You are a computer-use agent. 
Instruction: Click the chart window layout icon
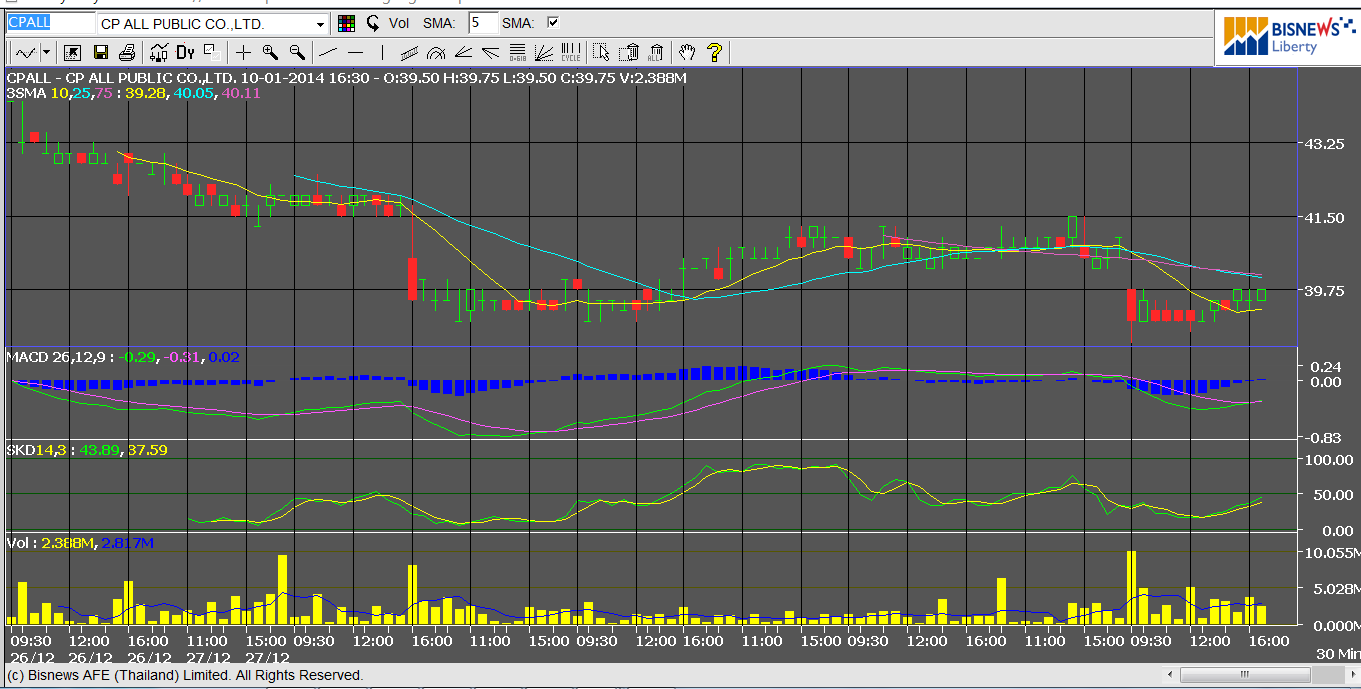211,52
